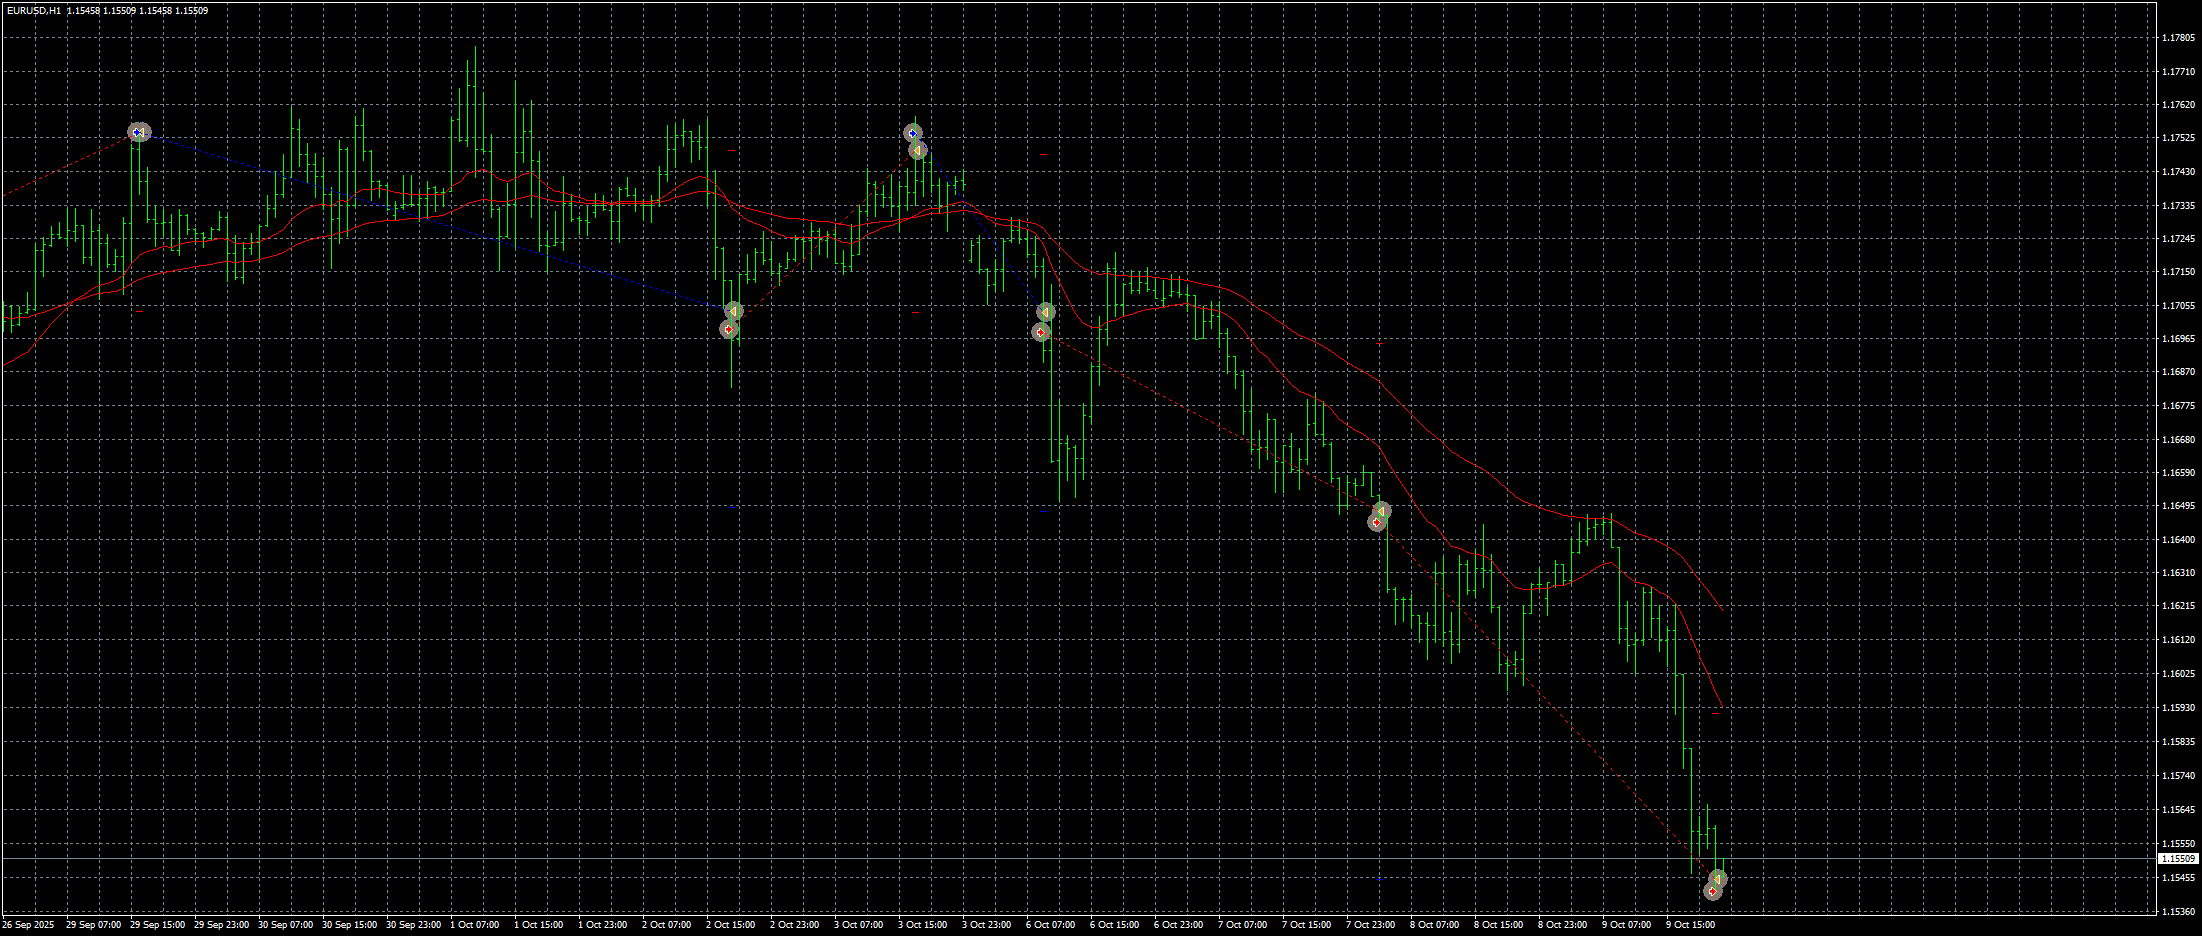Click the 1 Oct 23:00 time axis label

[603, 925]
